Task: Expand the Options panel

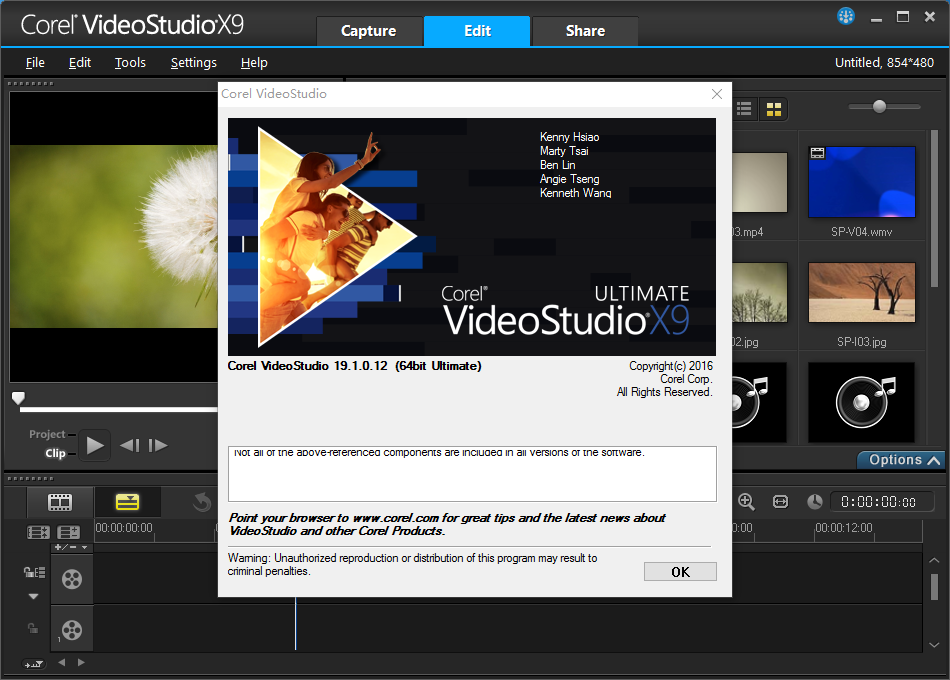Action: point(901,460)
